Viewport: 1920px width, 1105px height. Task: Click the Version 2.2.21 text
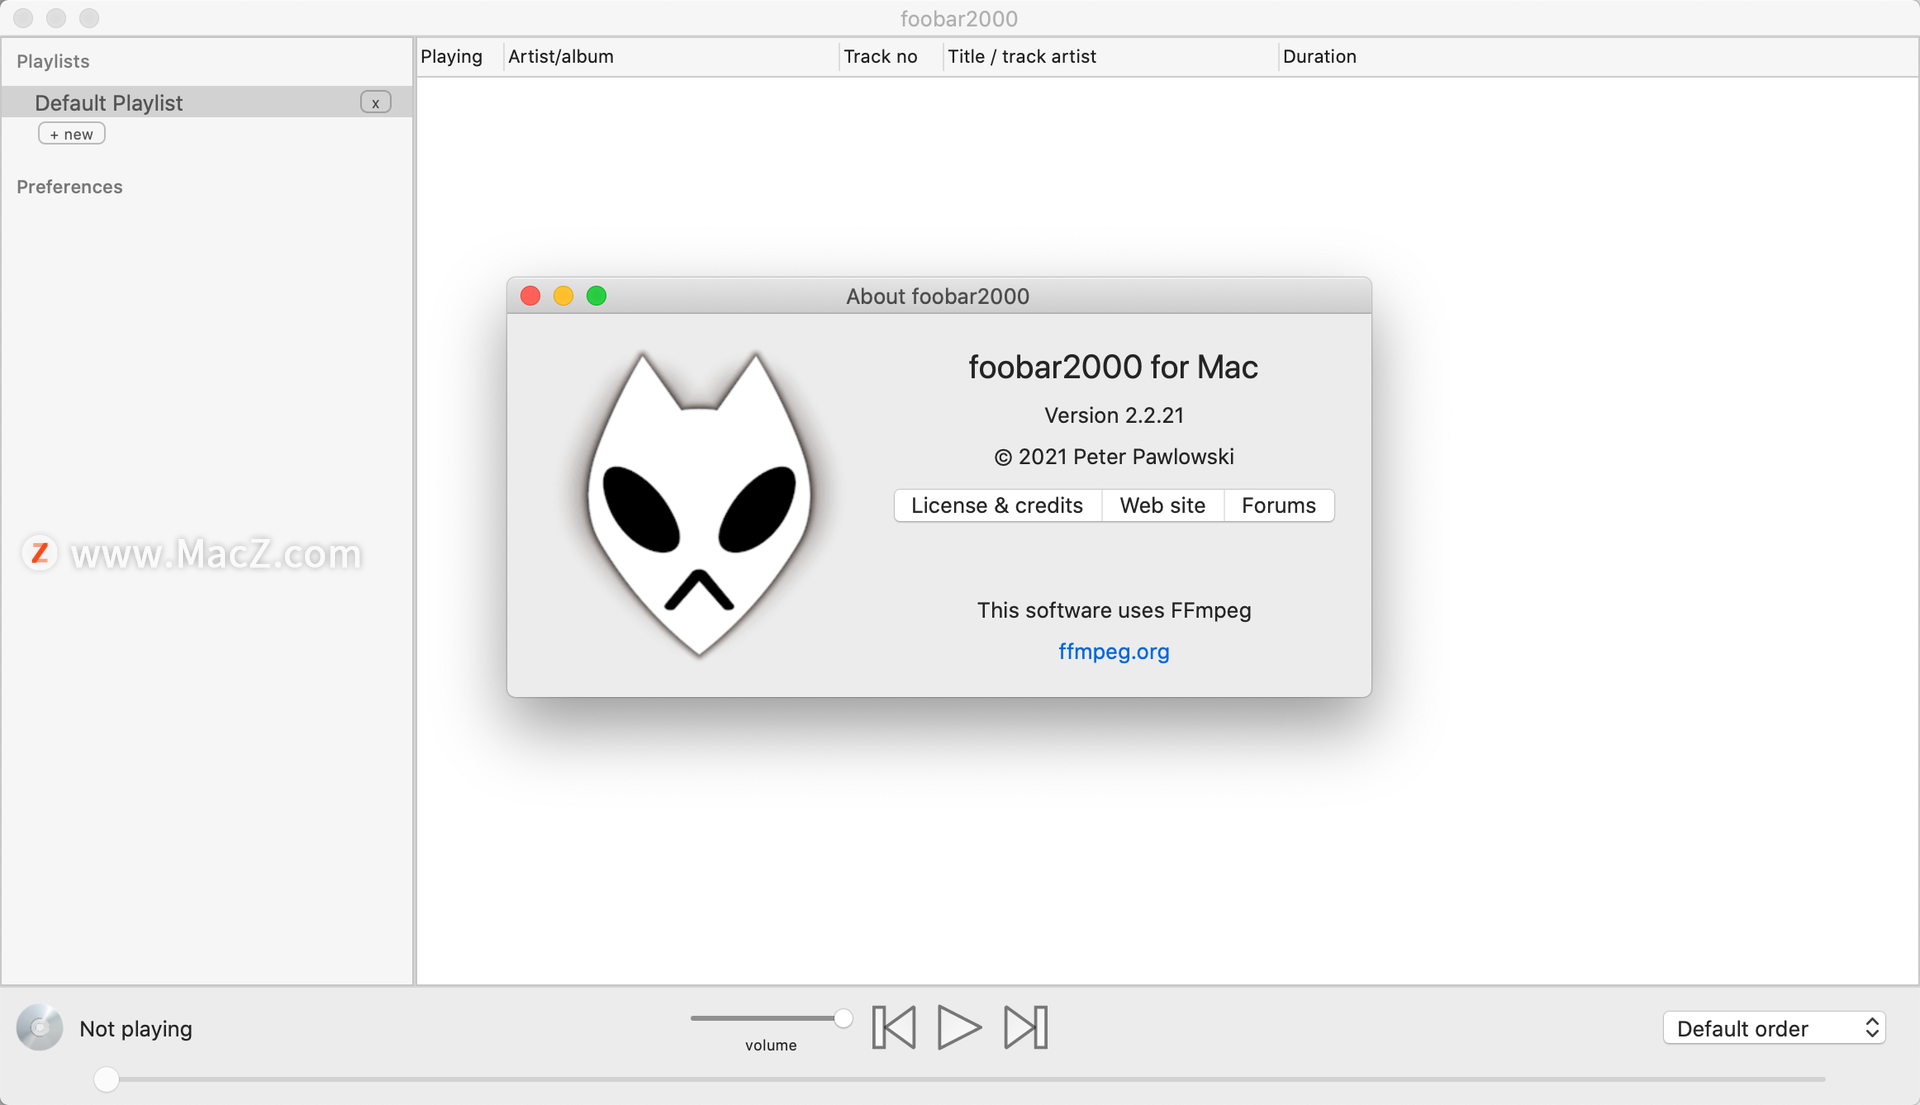(1114, 415)
